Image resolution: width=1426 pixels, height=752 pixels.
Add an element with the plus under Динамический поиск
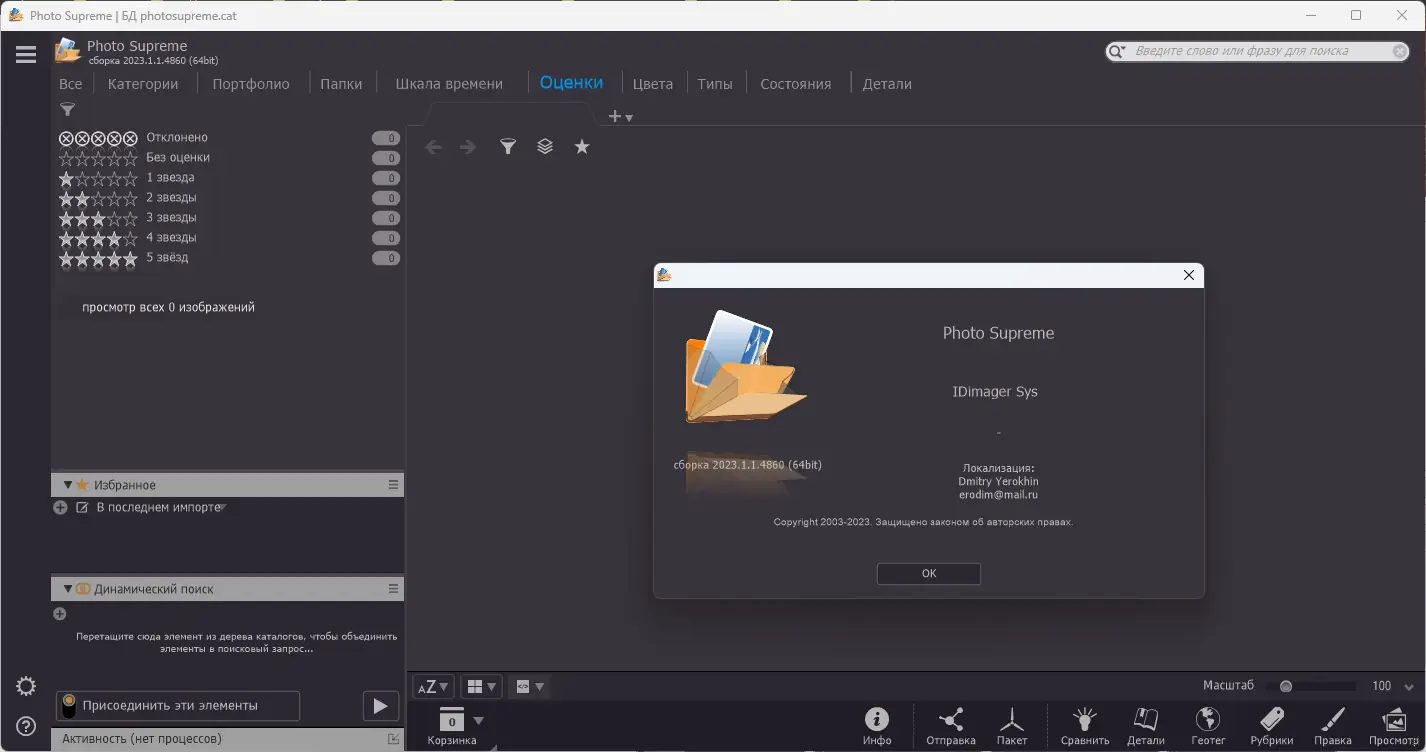[60, 614]
